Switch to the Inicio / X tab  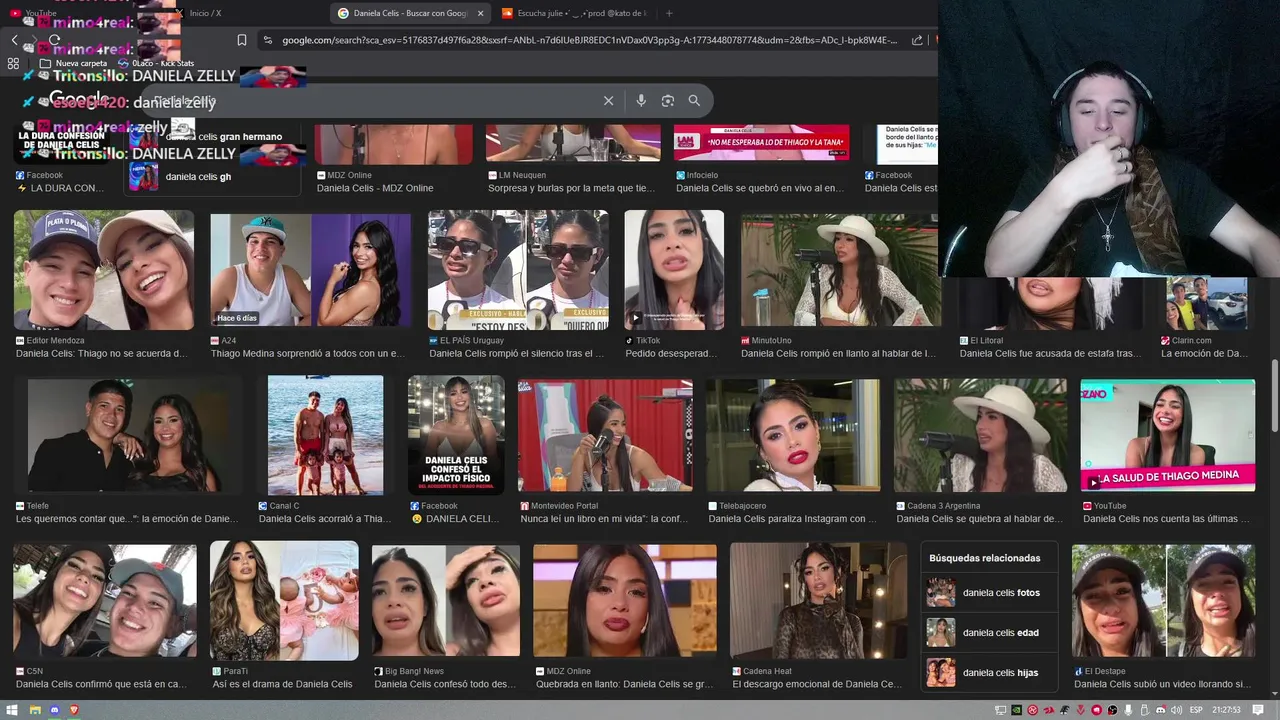pos(205,13)
